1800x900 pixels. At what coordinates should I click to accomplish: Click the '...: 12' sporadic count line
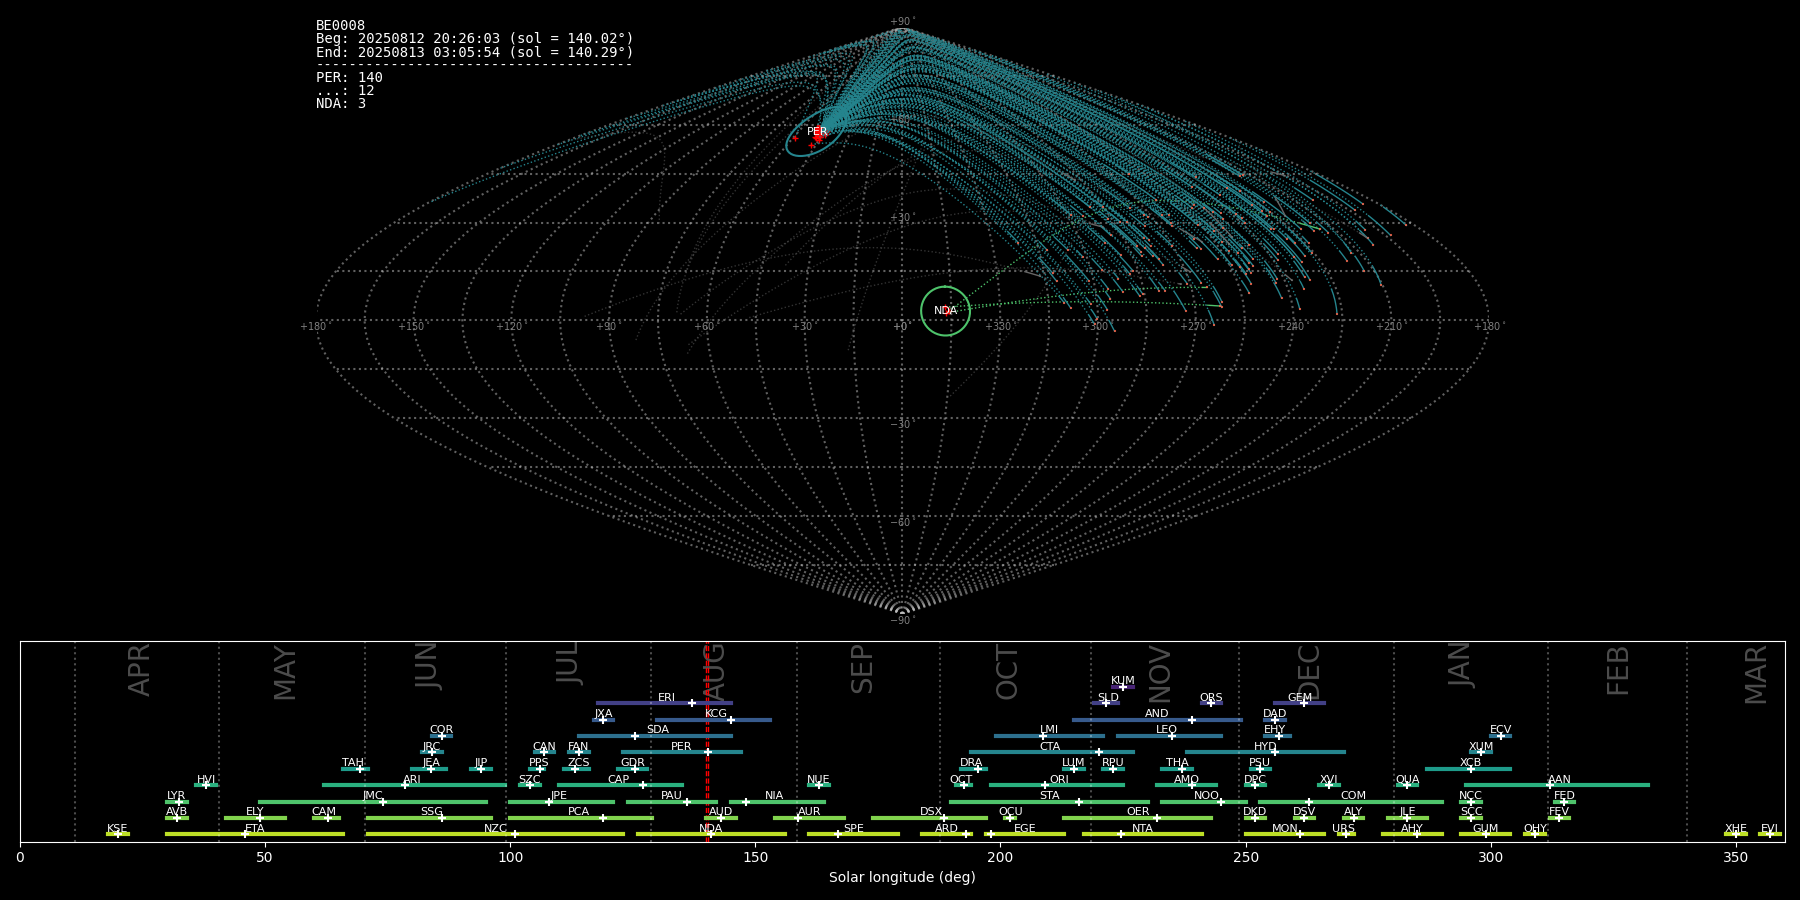(x=345, y=91)
